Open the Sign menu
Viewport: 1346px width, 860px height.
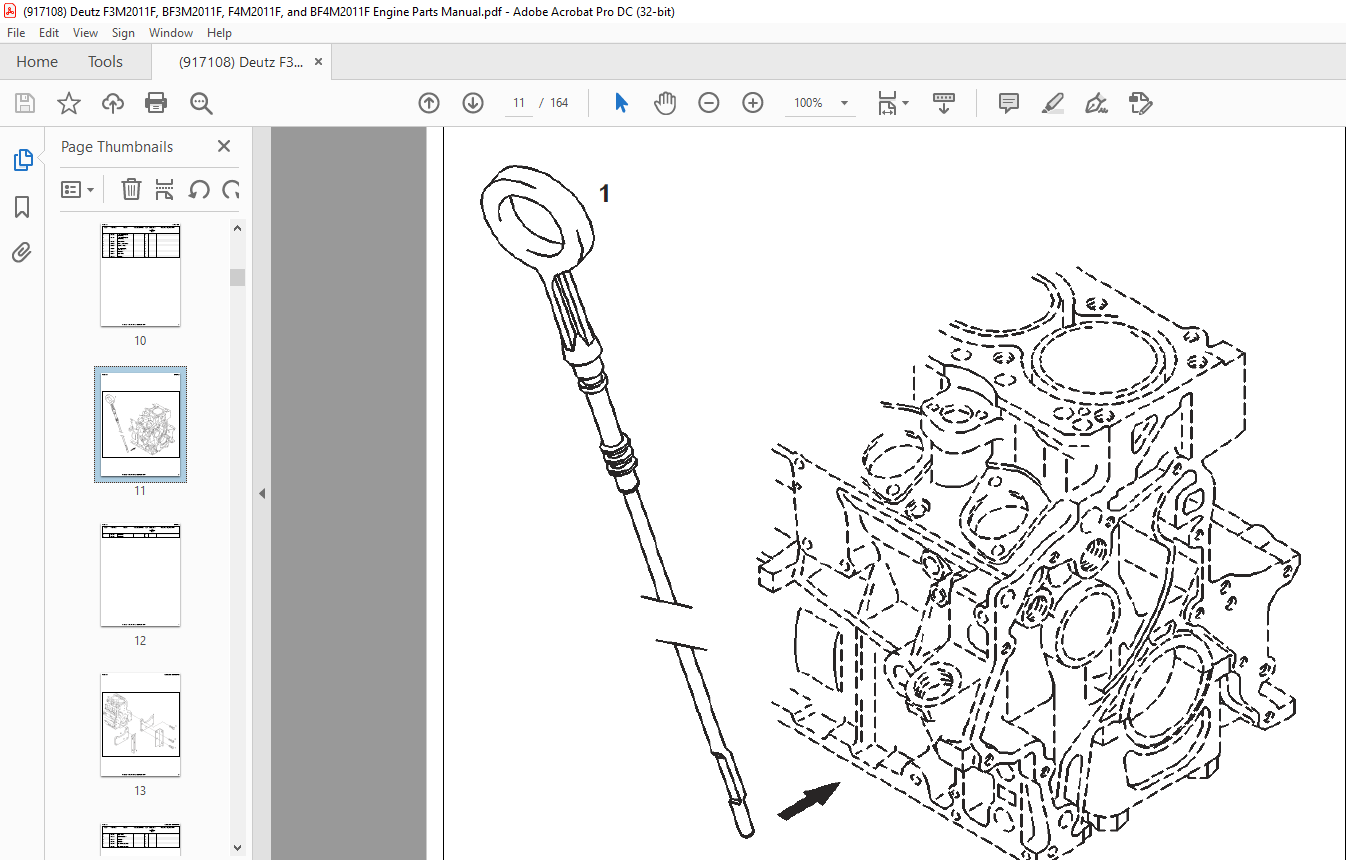click(123, 33)
